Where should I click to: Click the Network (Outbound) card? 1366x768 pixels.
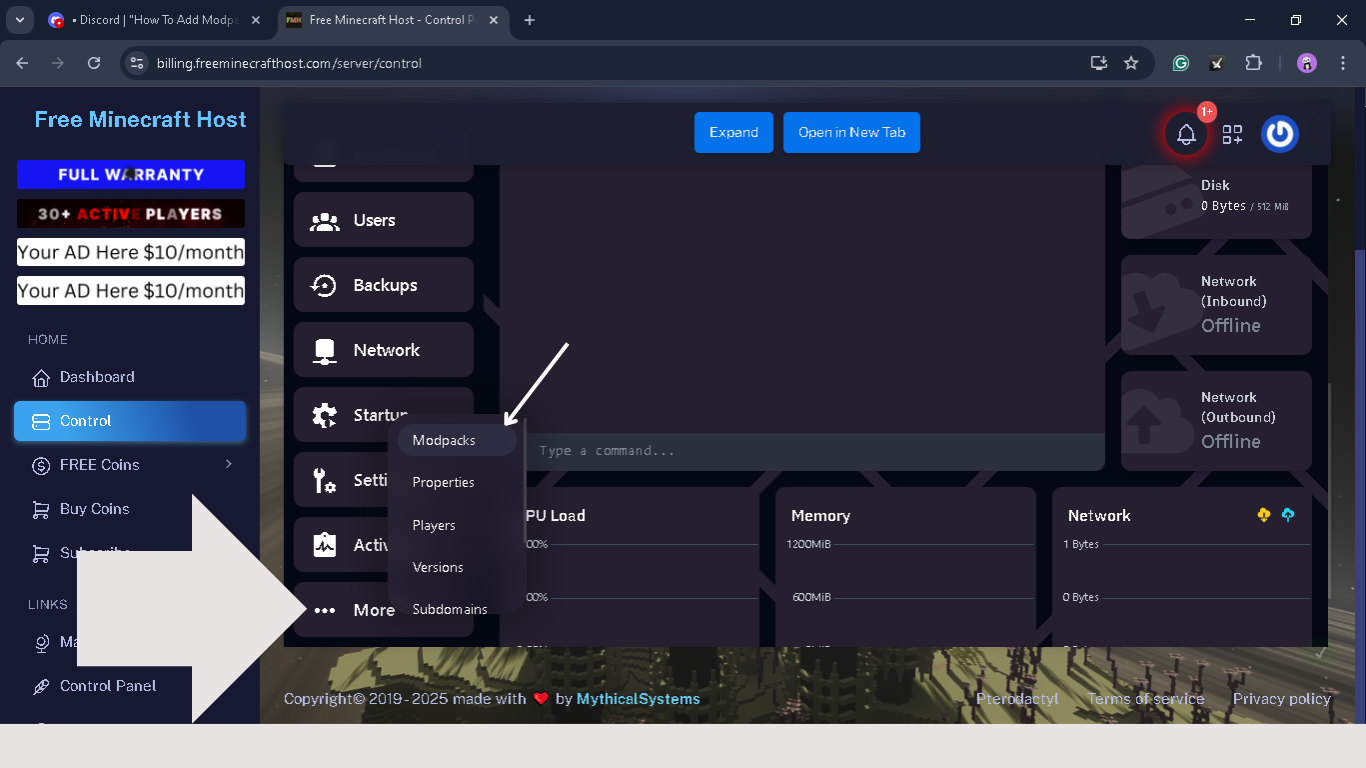[1216, 421]
